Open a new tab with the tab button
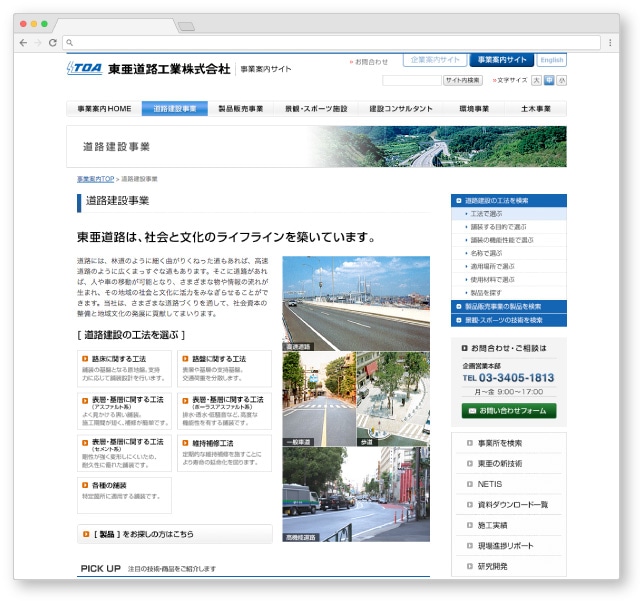Image resolution: width=640 pixels, height=601 pixels. 187,27
